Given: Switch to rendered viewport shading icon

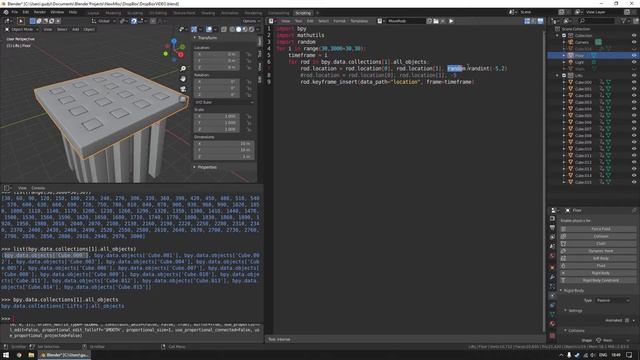Looking at the screenshot, I should coord(251,29).
